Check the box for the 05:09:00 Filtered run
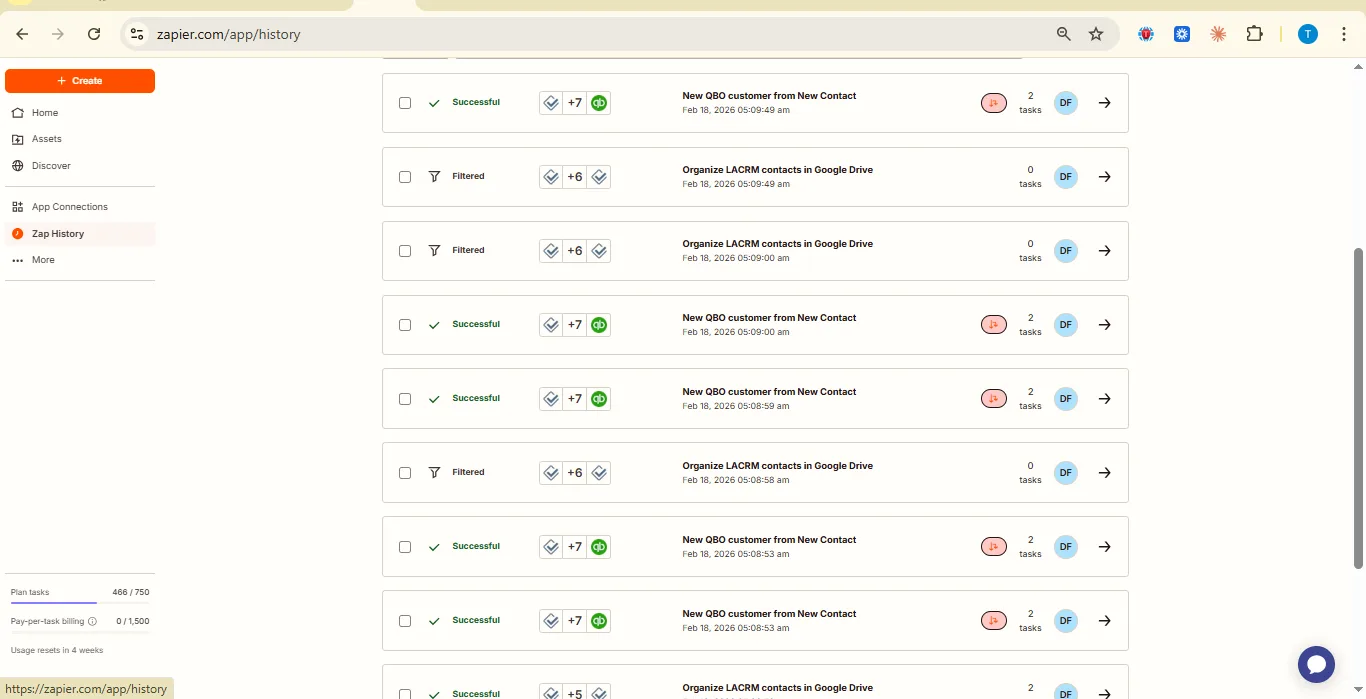1366x699 pixels. pyautogui.click(x=405, y=251)
